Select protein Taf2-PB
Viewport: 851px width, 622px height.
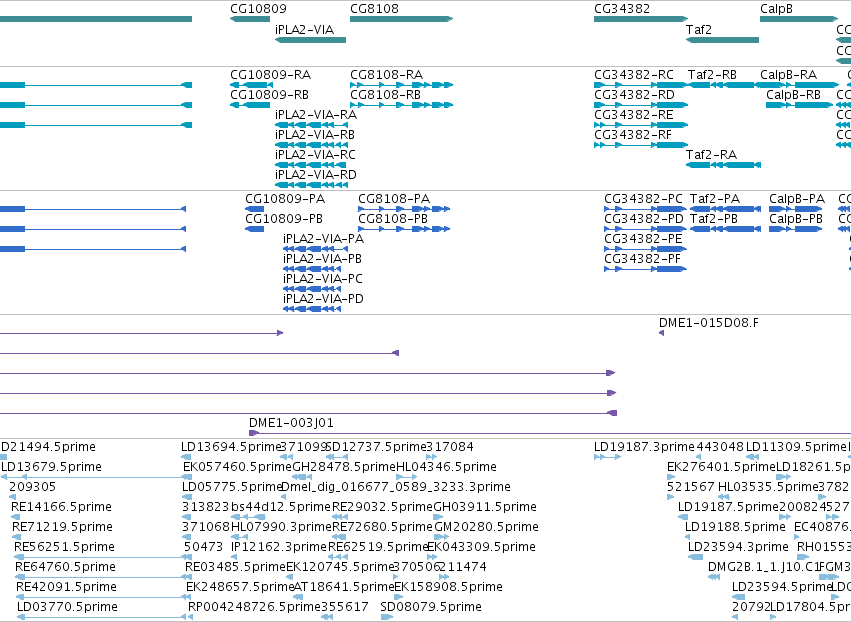[725, 229]
